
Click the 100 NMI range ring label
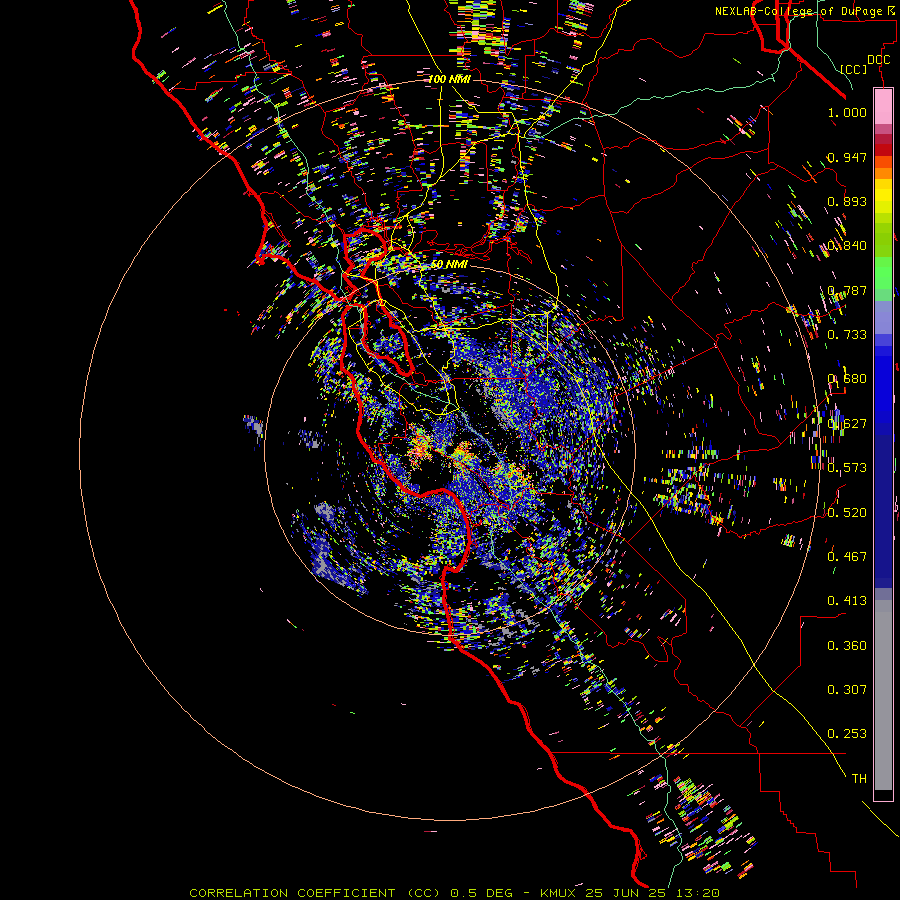click(x=449, y=79)
